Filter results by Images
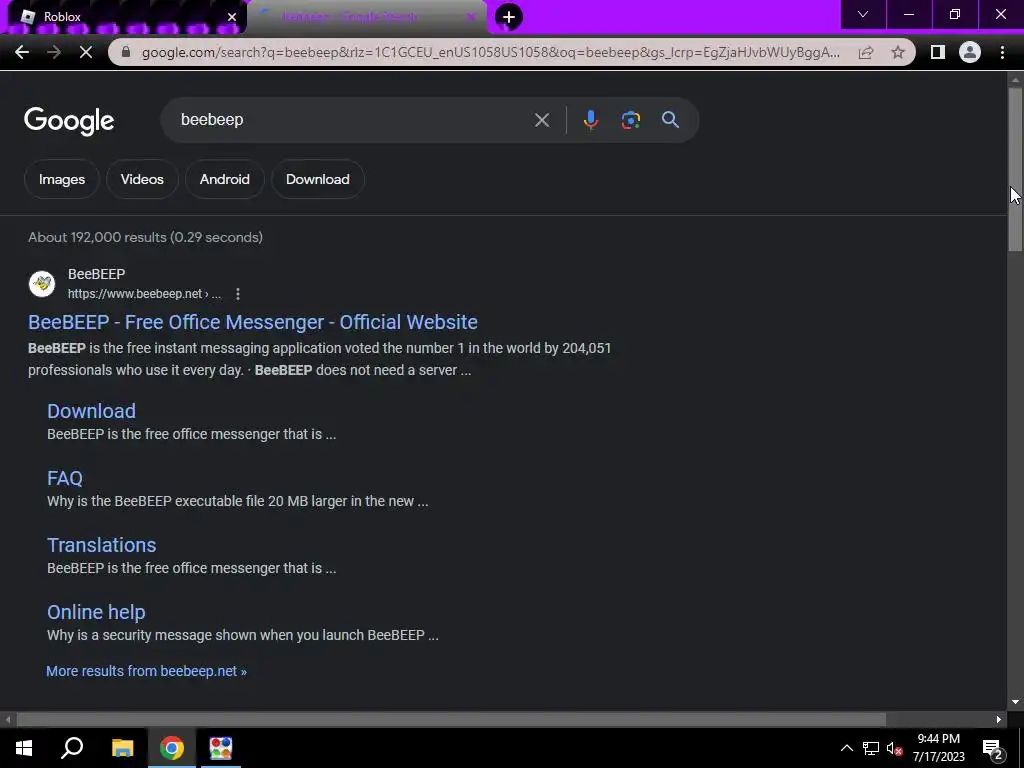Screen dimensions: 1024x768 (x=62, y=180)
